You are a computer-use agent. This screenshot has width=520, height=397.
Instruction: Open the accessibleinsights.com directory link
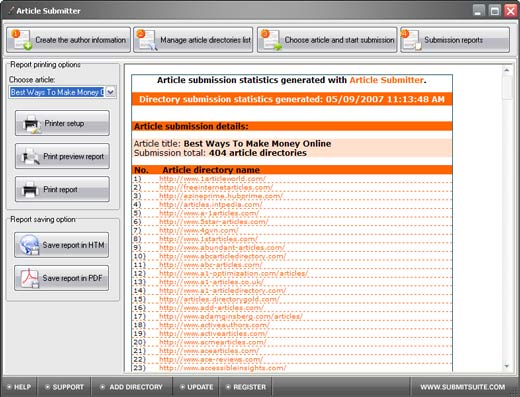(223, 368)
